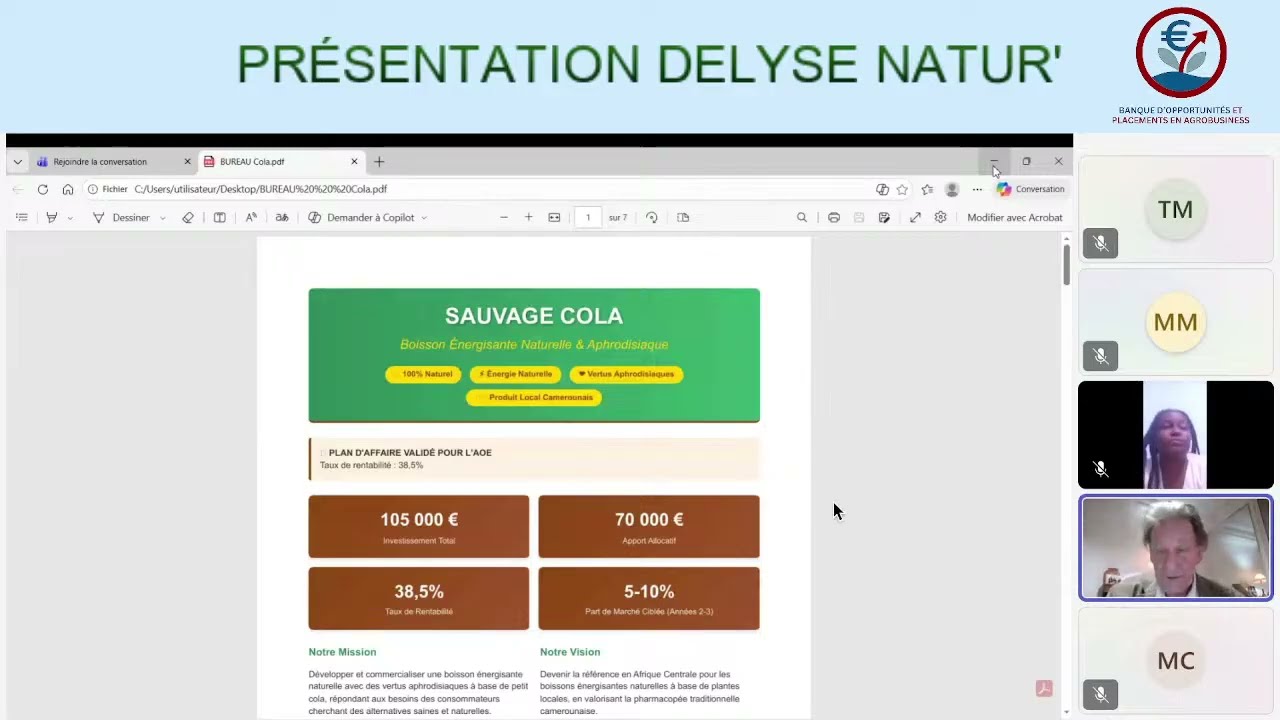
Task: Click the zoom in plus icon
Action: (528, 217)
